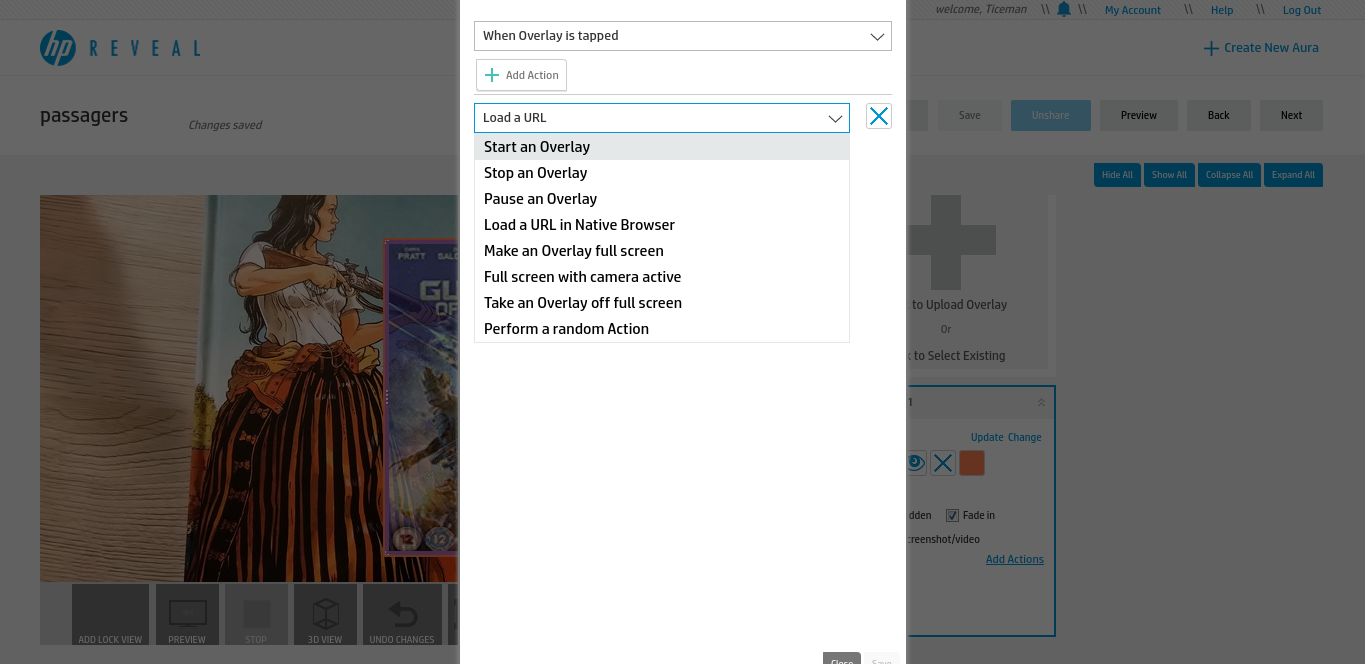Choose Load a URL in Native Browser

pyautogui.click(x=662, y=225)
